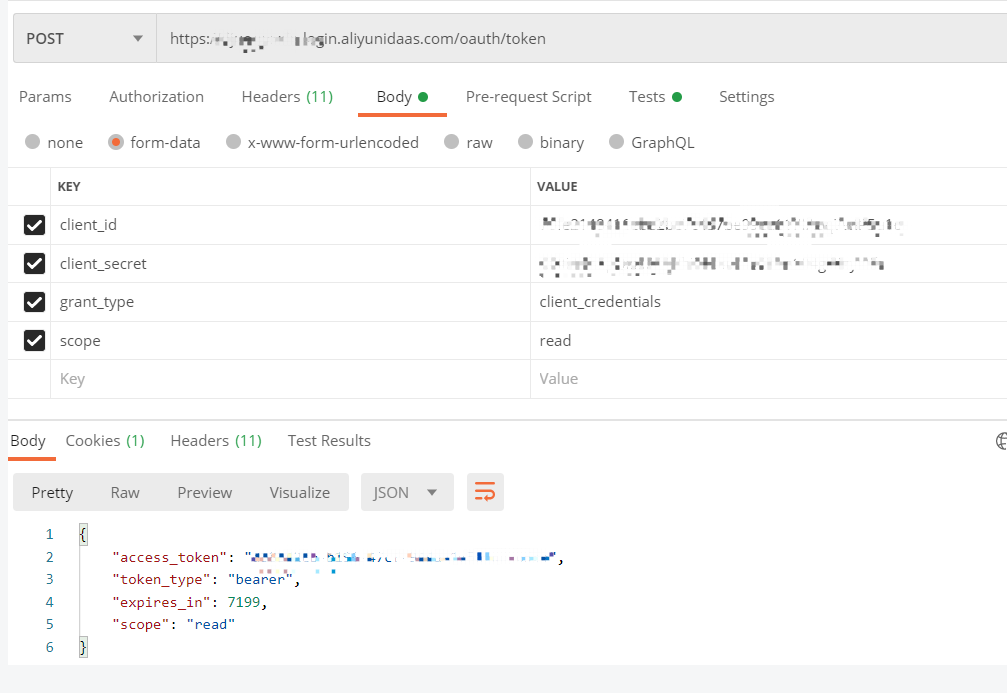Click the read value cell
This screenshot has height=693, width=1007.
pos(769,340)
